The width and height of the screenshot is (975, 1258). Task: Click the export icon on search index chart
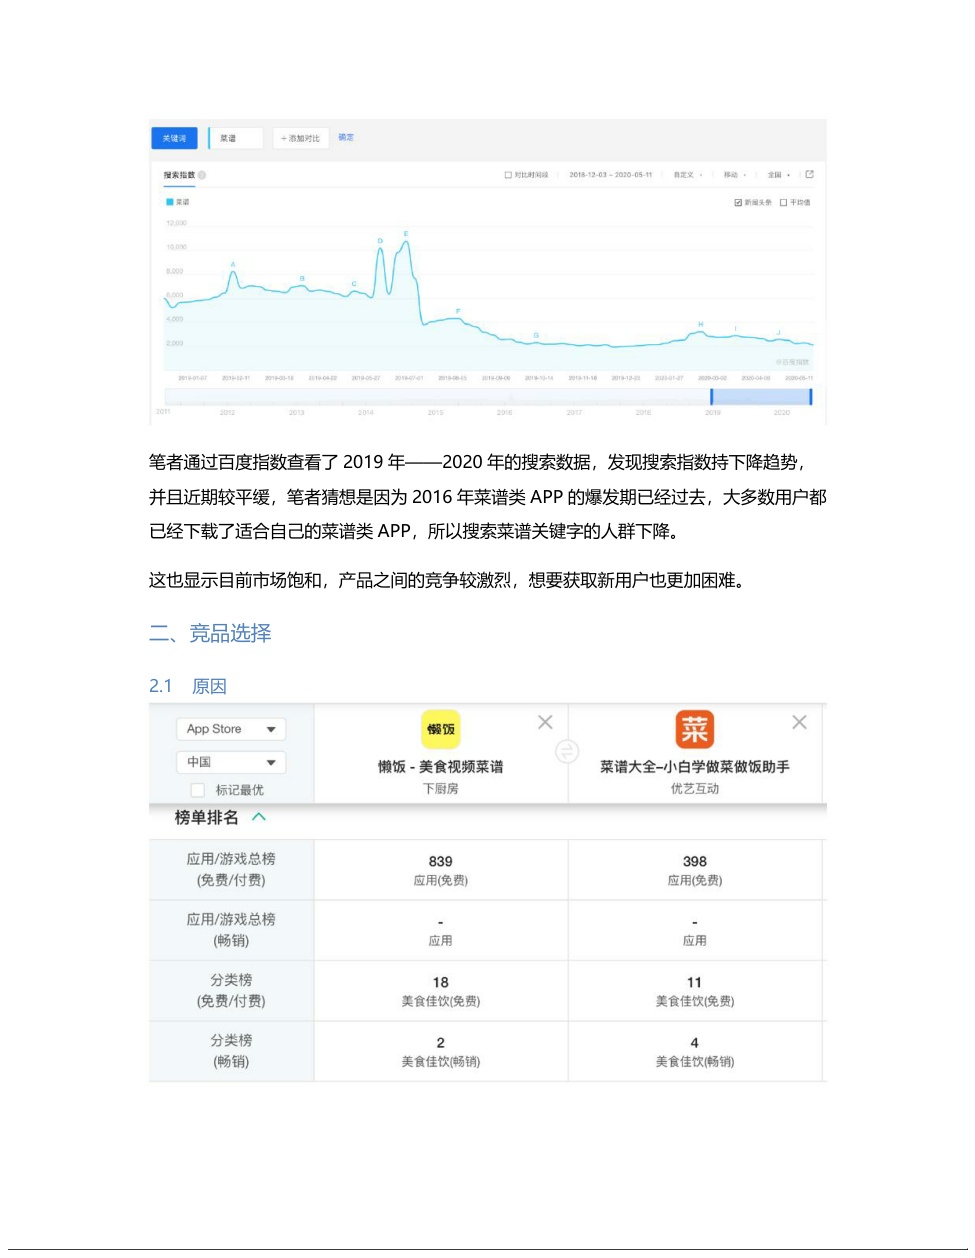pyautogui.click(x=809, y=175)
